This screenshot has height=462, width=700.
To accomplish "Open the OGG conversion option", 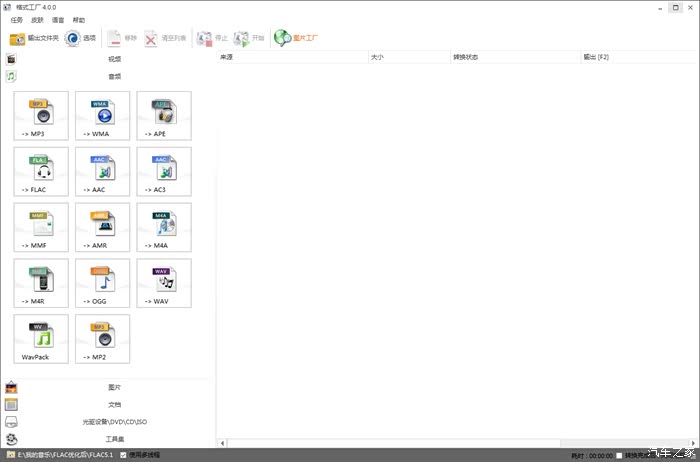I will (102, 283).
